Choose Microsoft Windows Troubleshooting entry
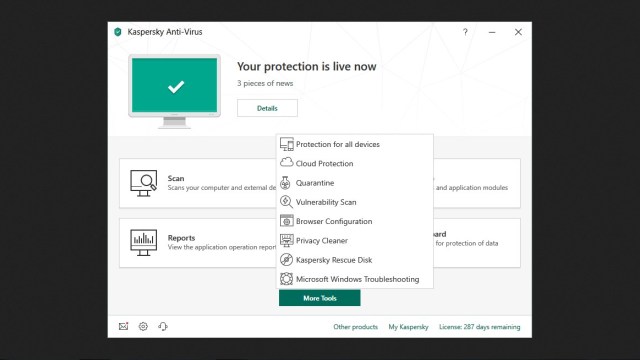Image resolution: width=640 pixels, height=360 pixels. [354, 279]
